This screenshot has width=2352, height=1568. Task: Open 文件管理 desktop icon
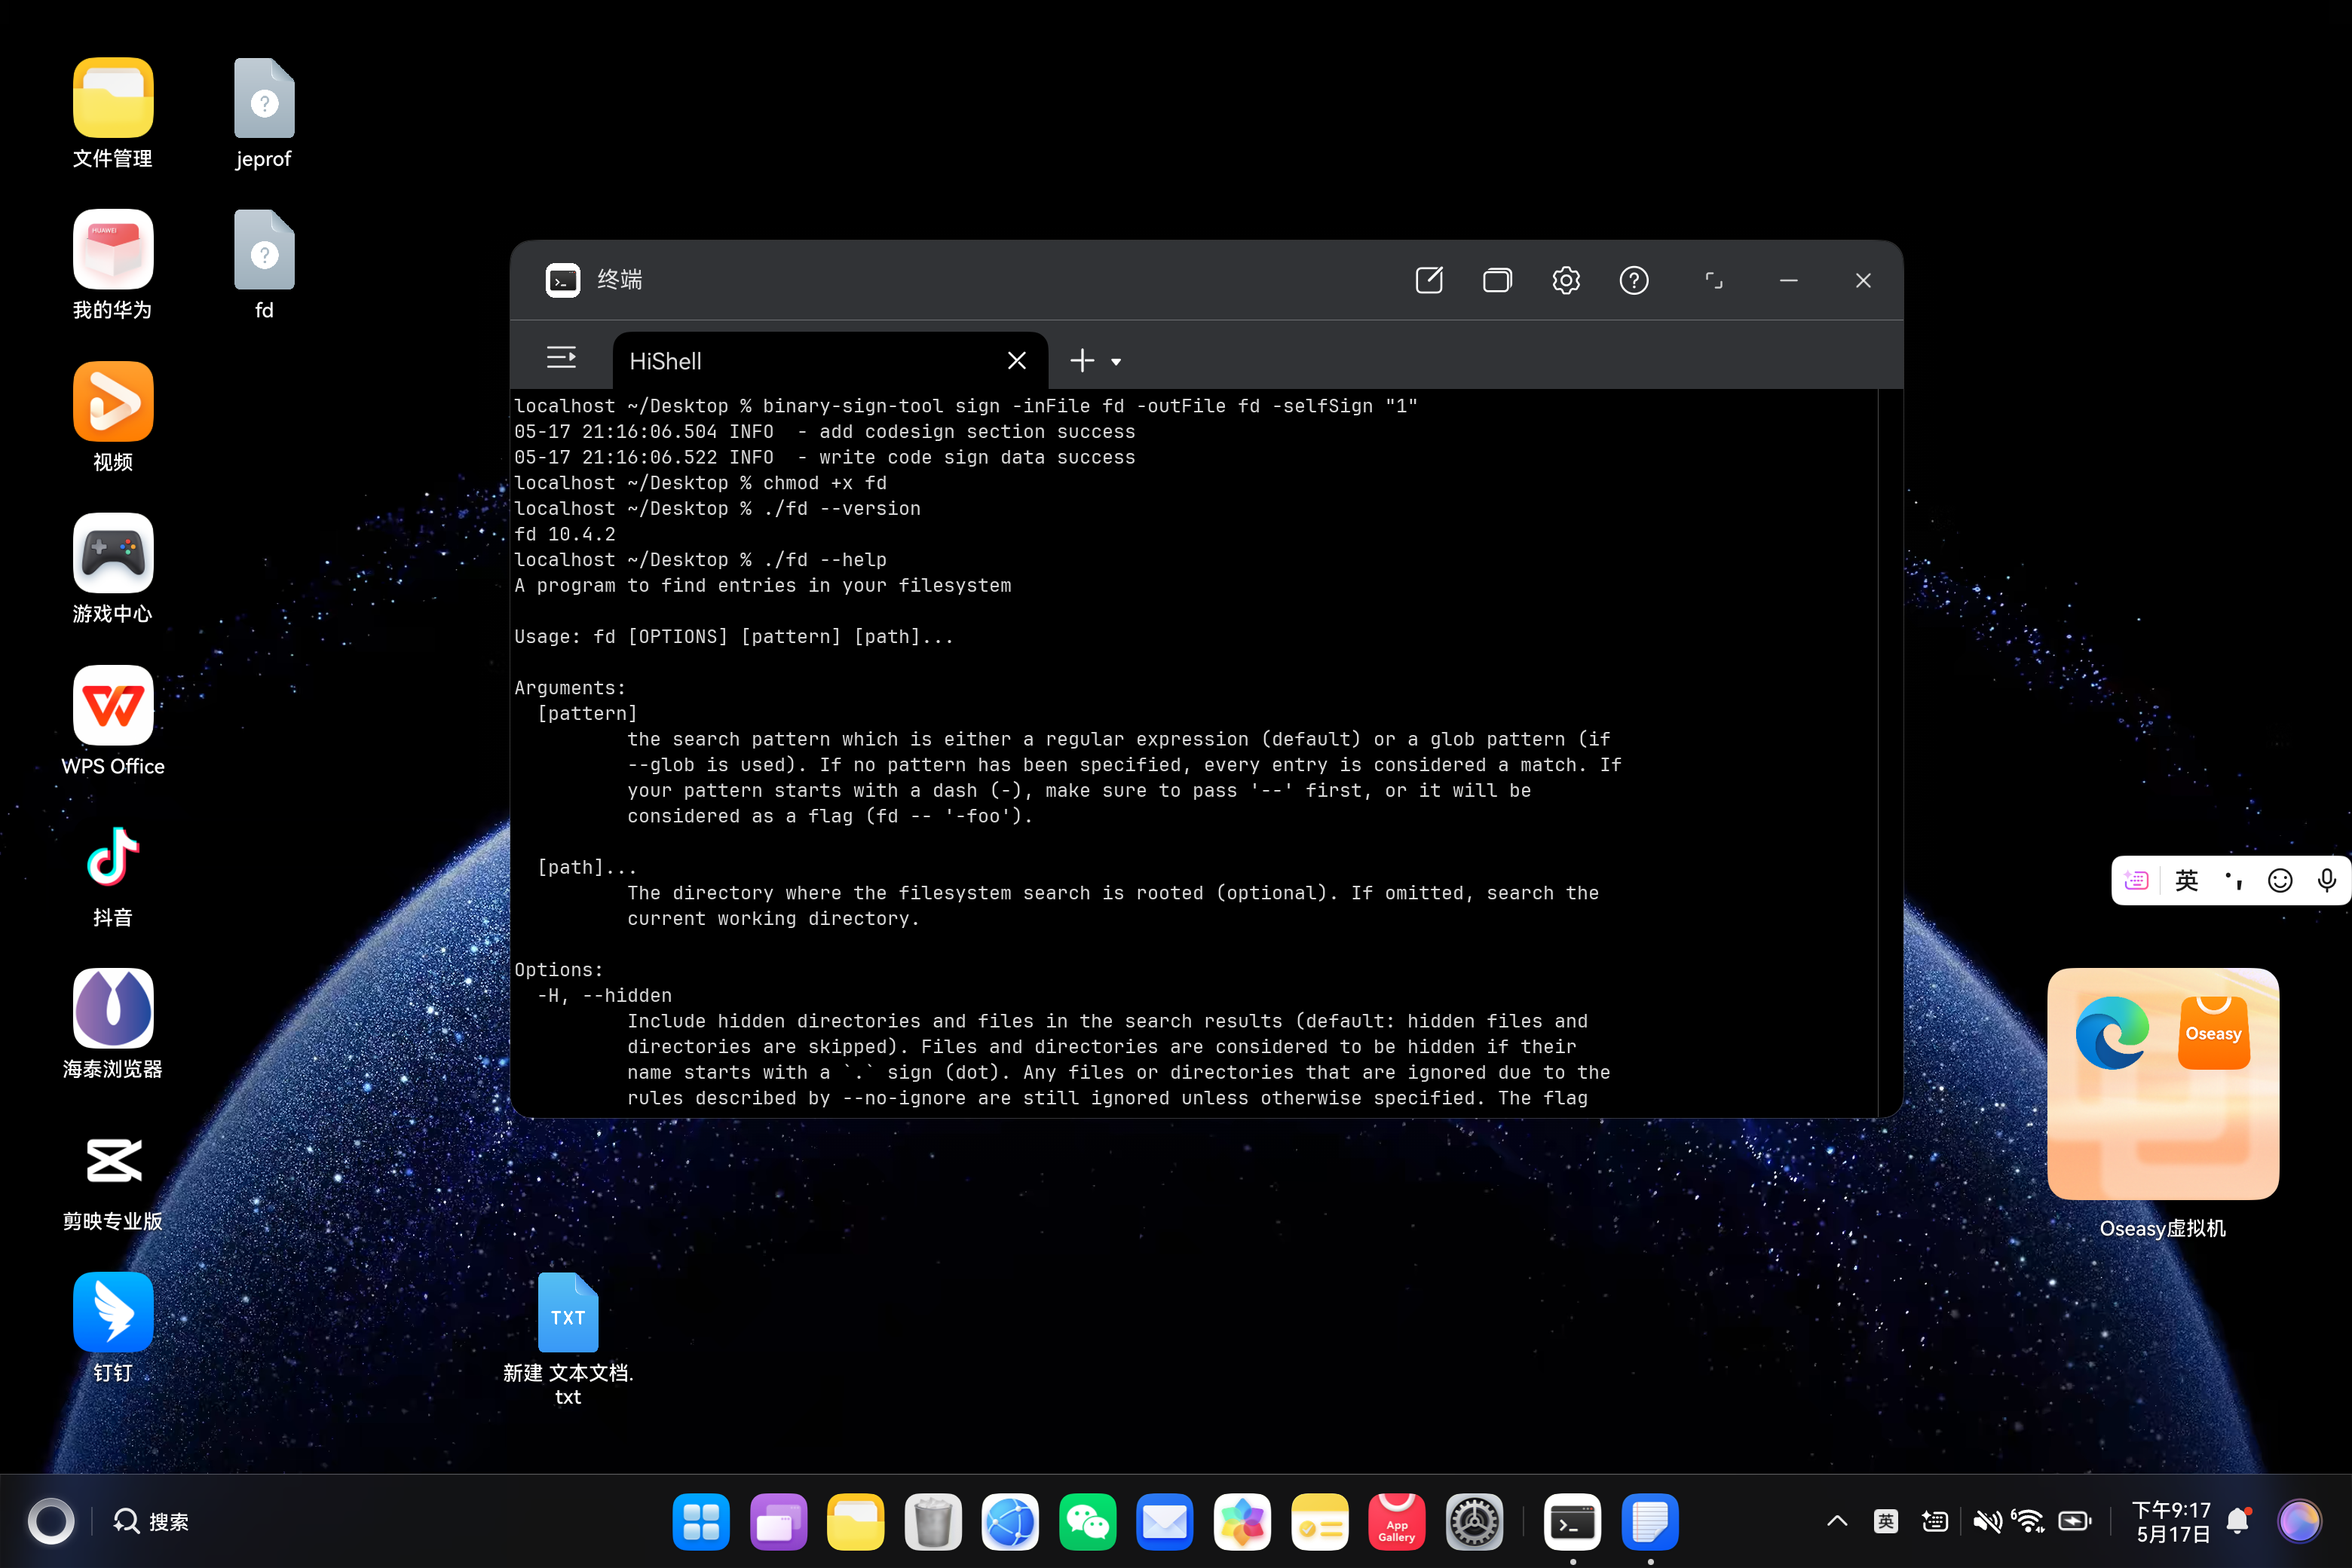point(113,113)
